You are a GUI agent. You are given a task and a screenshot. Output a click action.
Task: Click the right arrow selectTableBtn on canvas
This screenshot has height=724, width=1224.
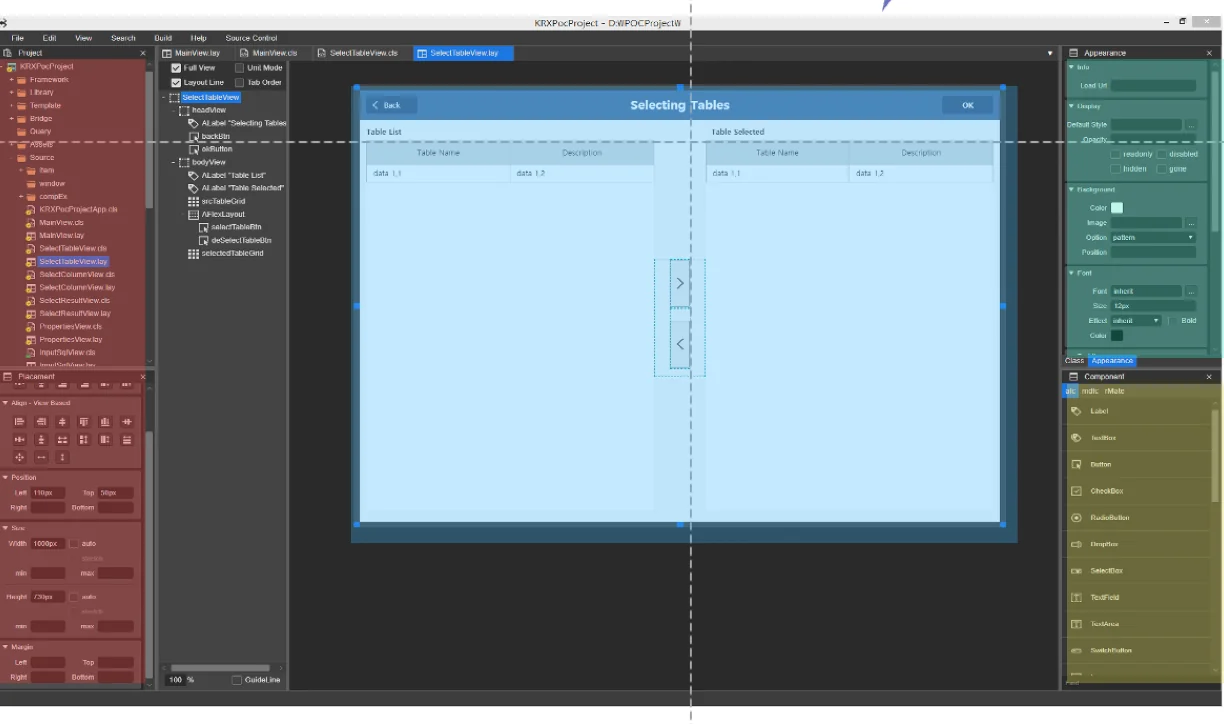(680, 284)
